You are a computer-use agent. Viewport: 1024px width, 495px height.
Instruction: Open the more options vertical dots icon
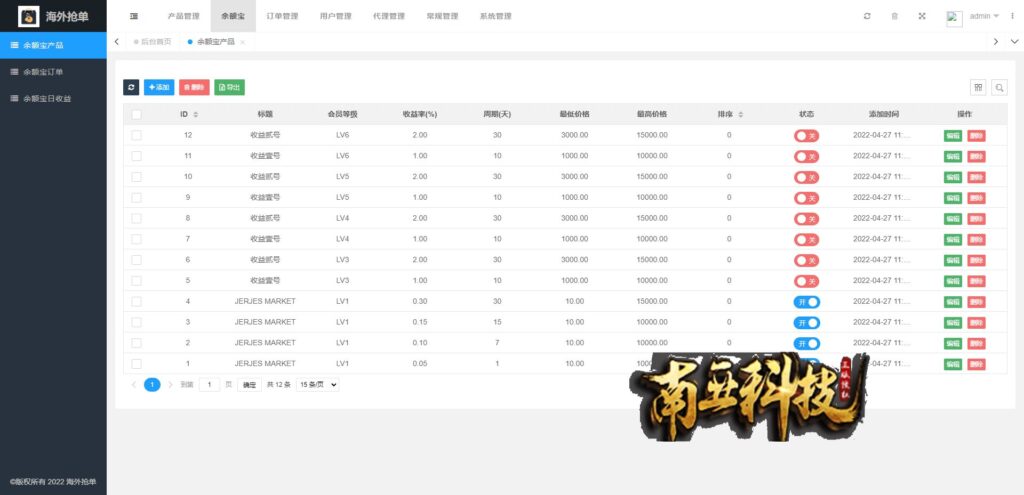(x=1013, y=16)
